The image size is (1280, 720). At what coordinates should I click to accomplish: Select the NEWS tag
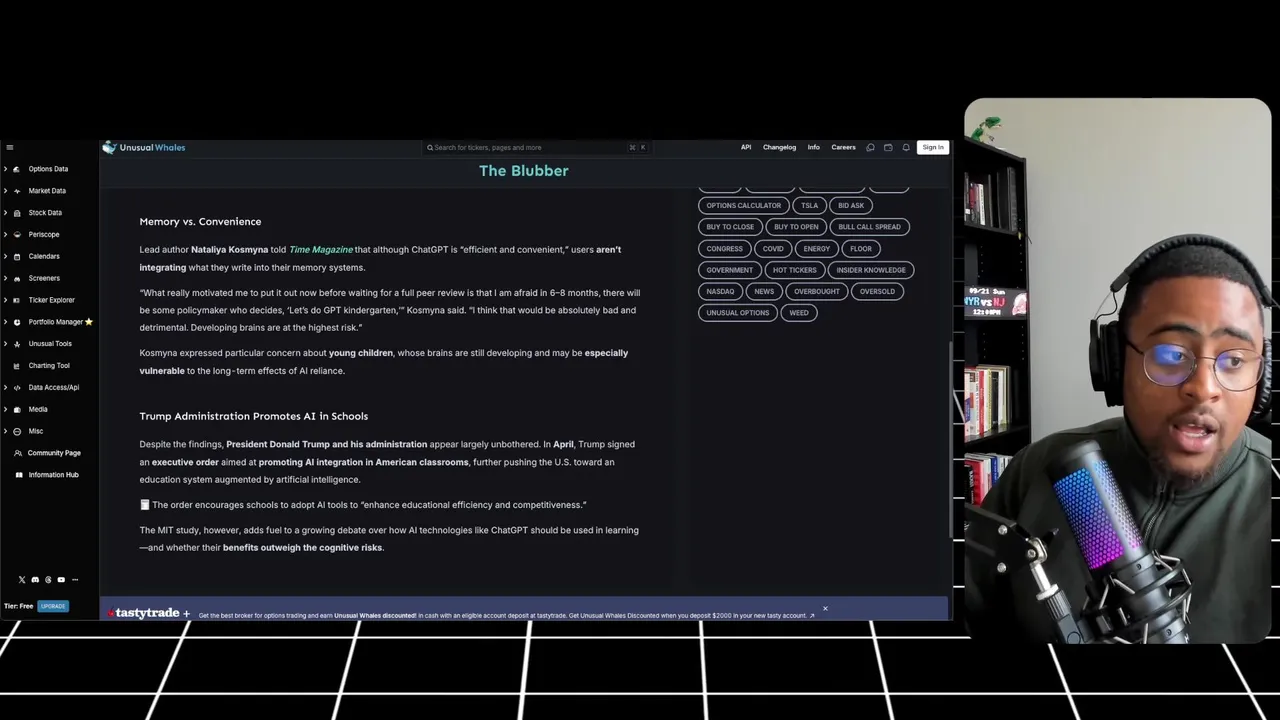[x=764, y=291]
